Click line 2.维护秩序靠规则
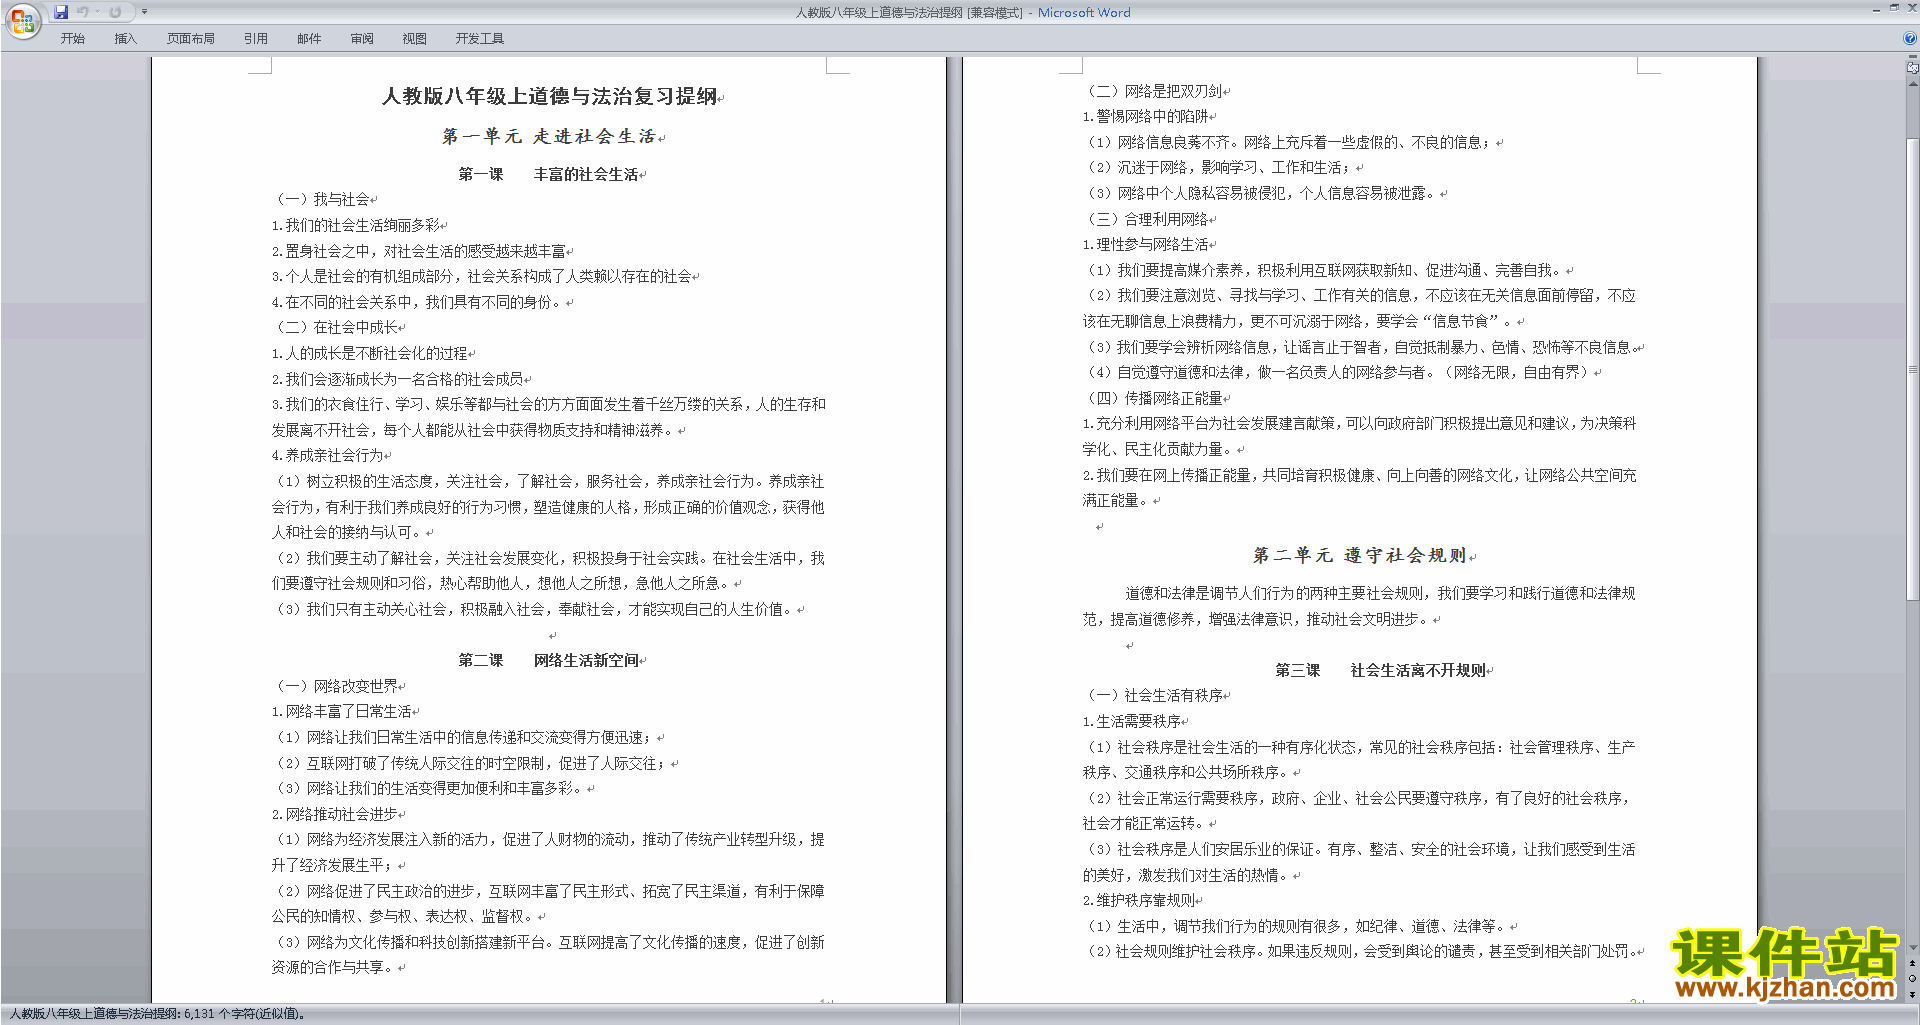Image resolution: width=1920 pixels, height=1025 pixels. click(x=1138, y=900)
